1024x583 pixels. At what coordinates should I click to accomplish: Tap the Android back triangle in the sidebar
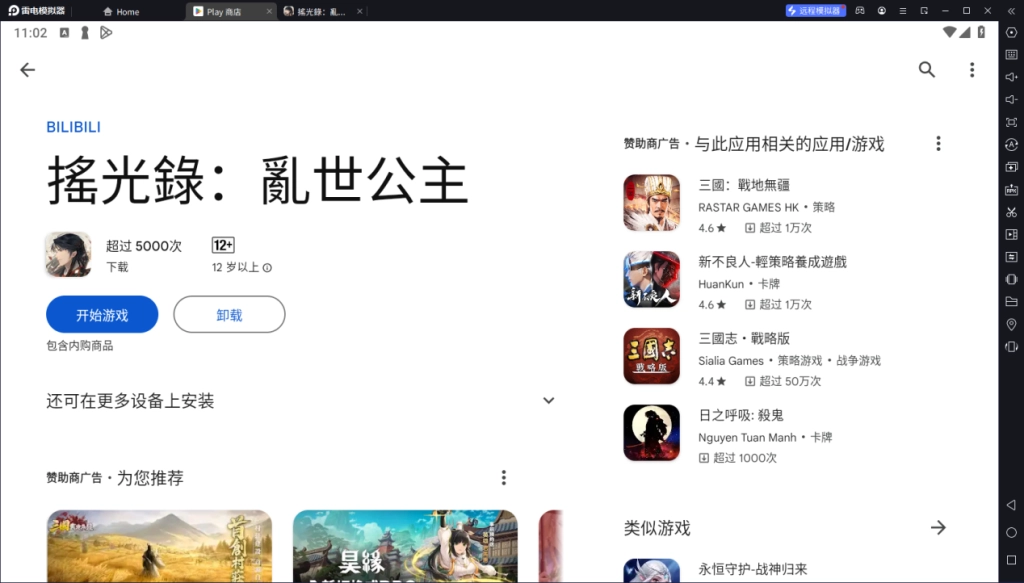1012,505
